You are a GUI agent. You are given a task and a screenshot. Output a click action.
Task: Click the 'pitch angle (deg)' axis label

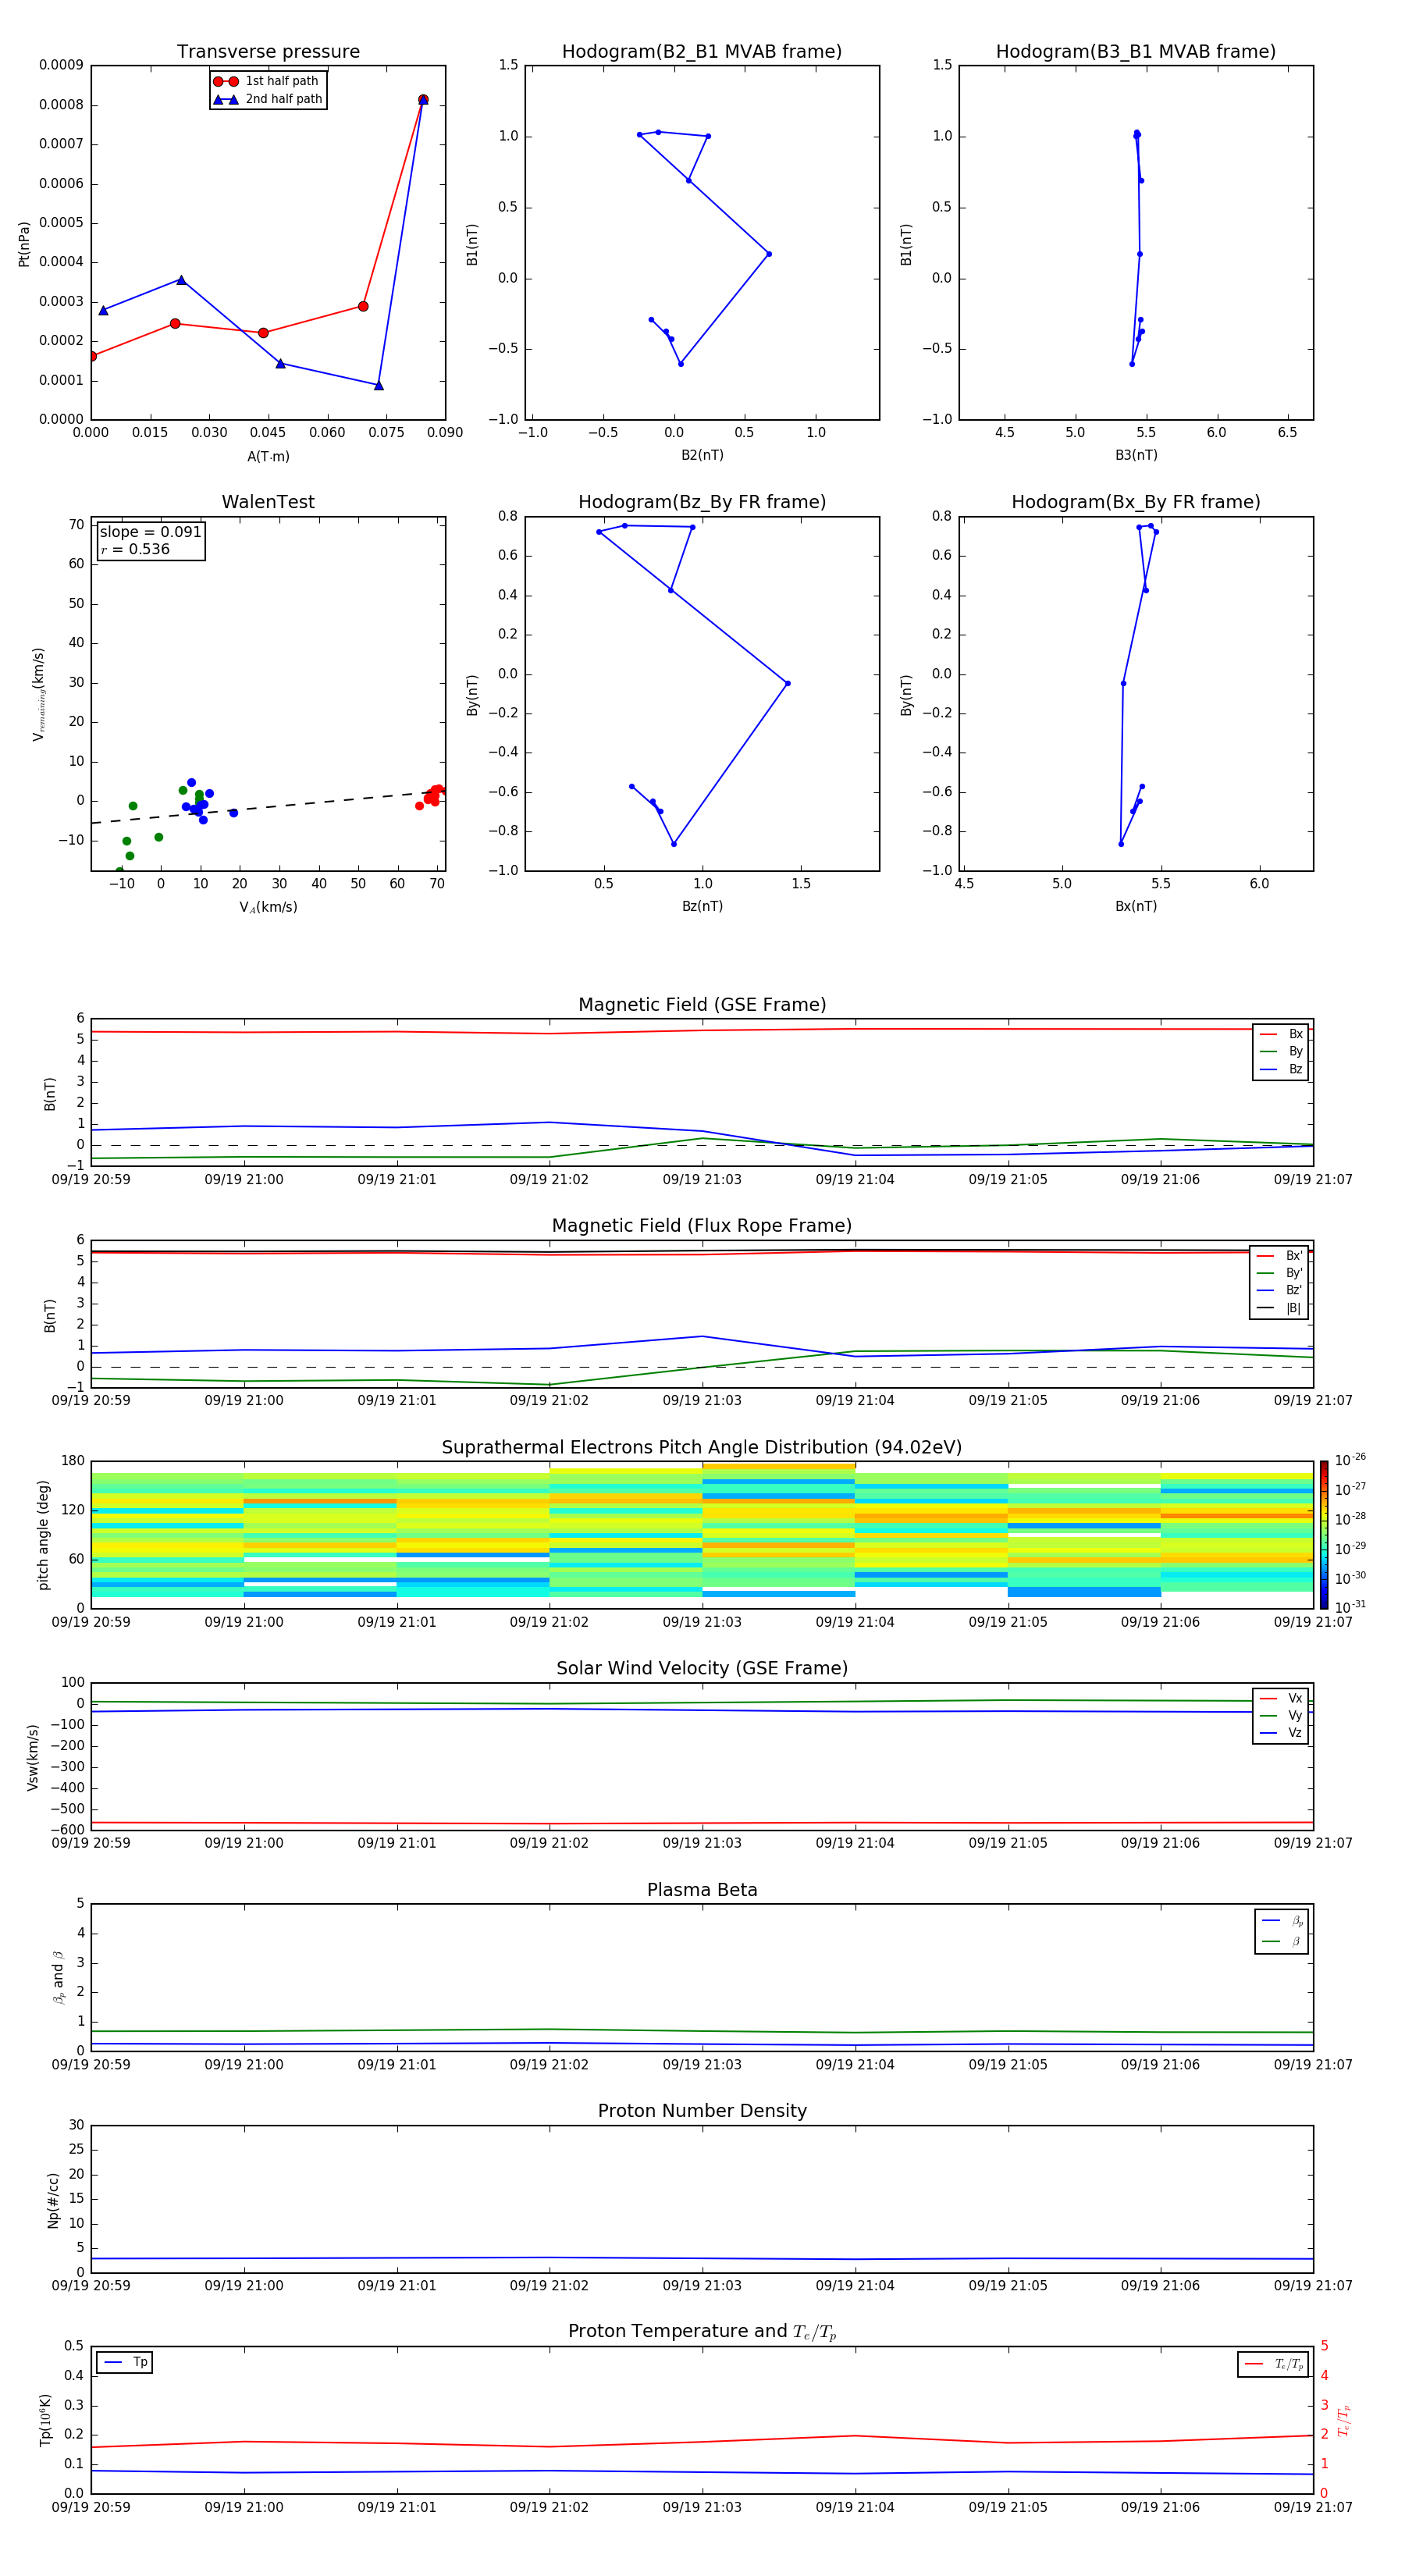coord(43,1535)
